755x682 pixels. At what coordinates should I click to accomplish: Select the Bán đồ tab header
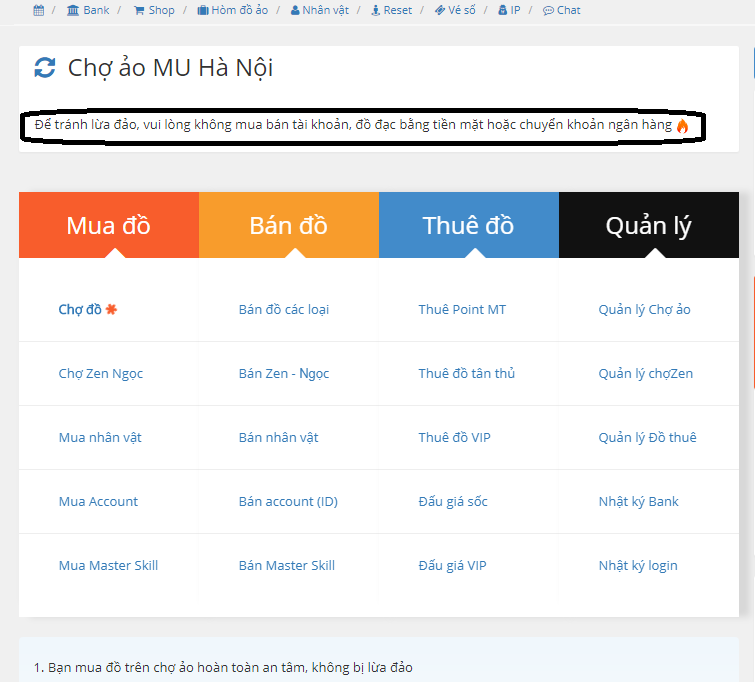[x=289, y=225]
